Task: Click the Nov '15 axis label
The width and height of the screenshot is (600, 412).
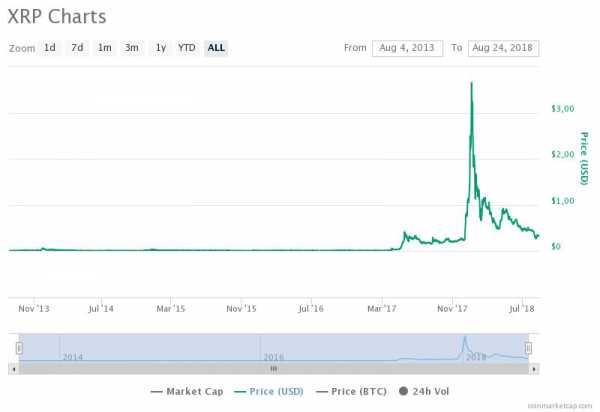Action: [241, 309]
